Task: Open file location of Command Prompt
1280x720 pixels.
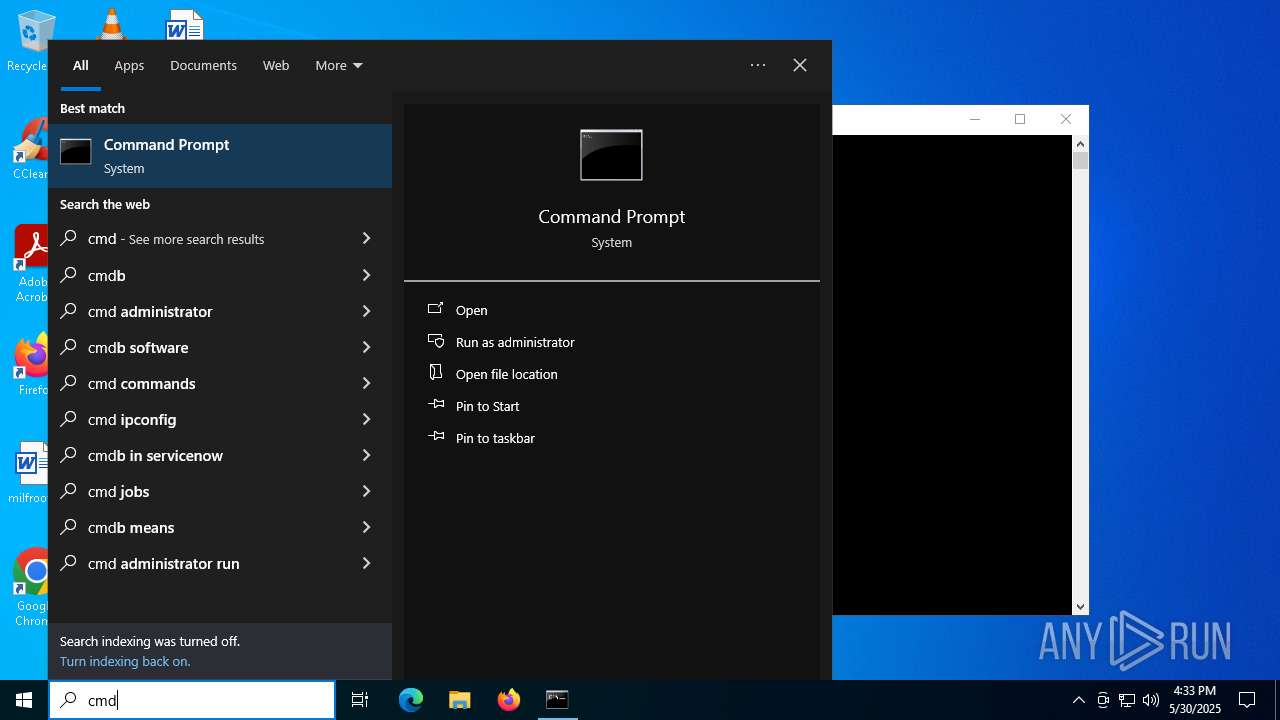Action: 506,374
